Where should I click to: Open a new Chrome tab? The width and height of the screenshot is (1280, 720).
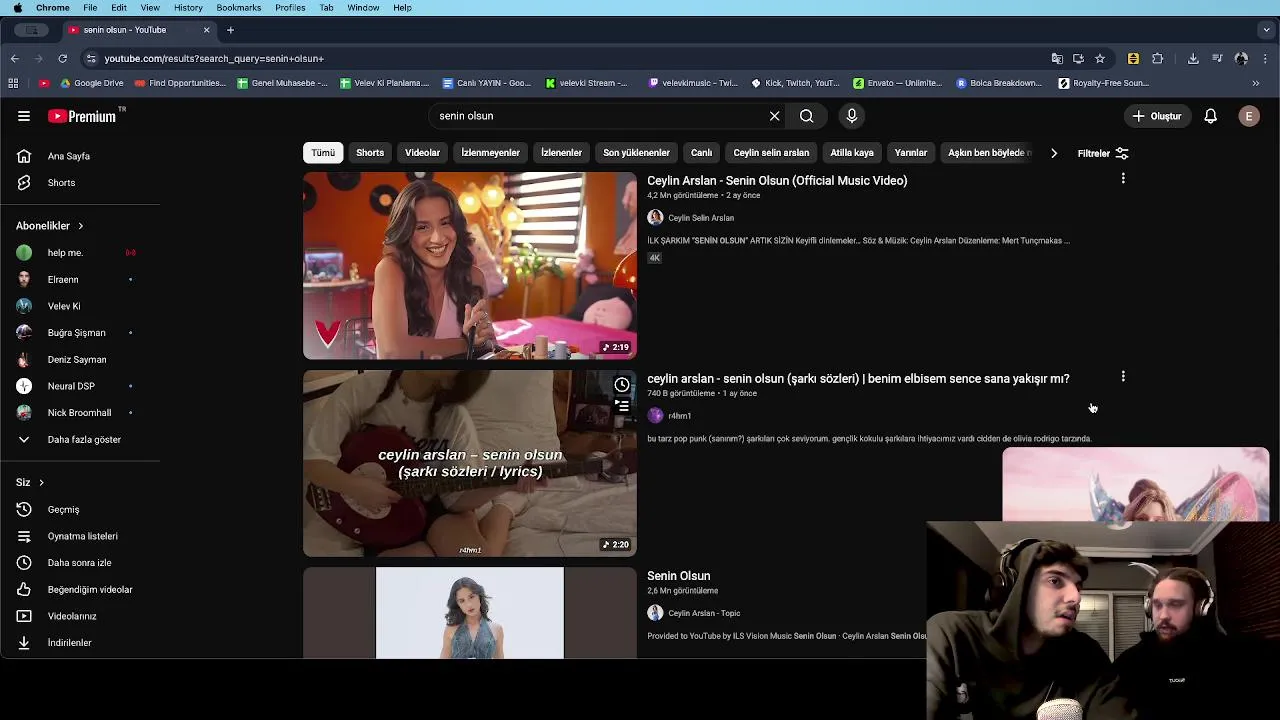pos(230,30)
